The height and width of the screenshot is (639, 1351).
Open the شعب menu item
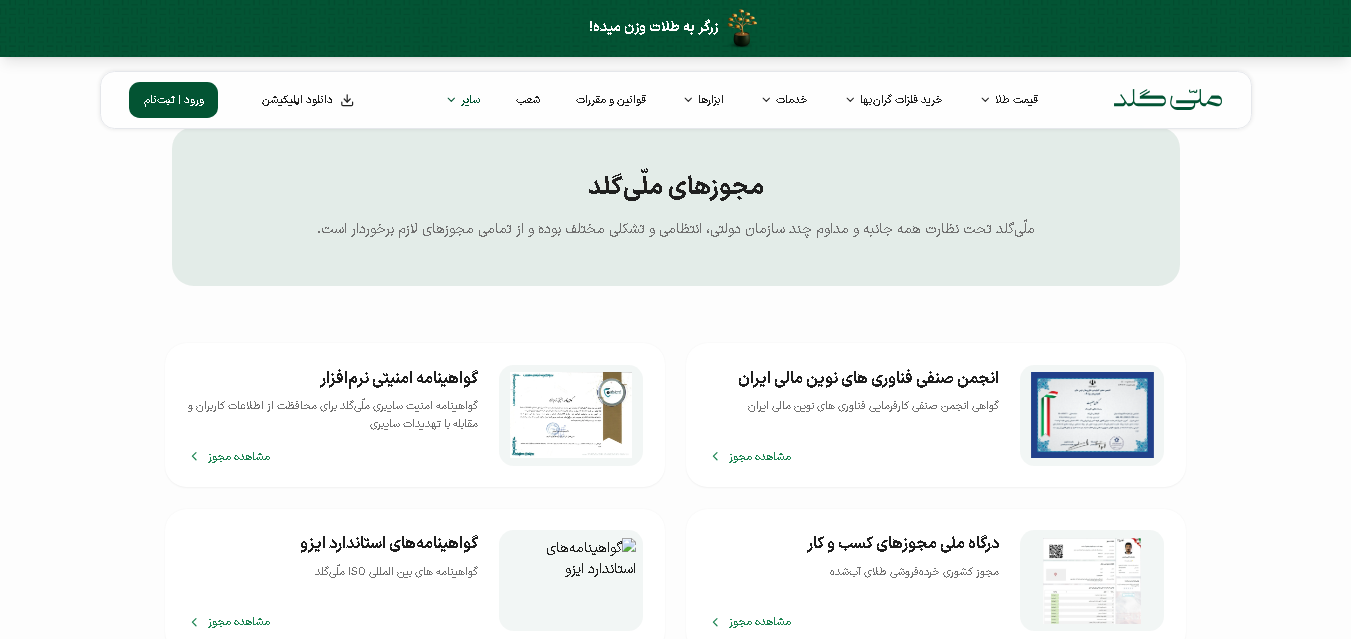[528, 100]
